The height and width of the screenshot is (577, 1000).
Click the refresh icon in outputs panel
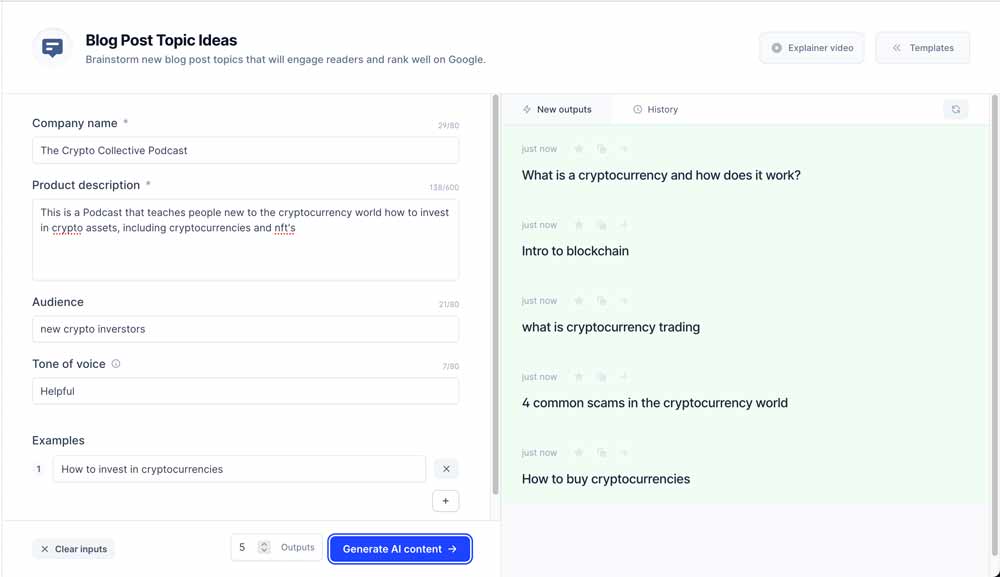(955, 110)
